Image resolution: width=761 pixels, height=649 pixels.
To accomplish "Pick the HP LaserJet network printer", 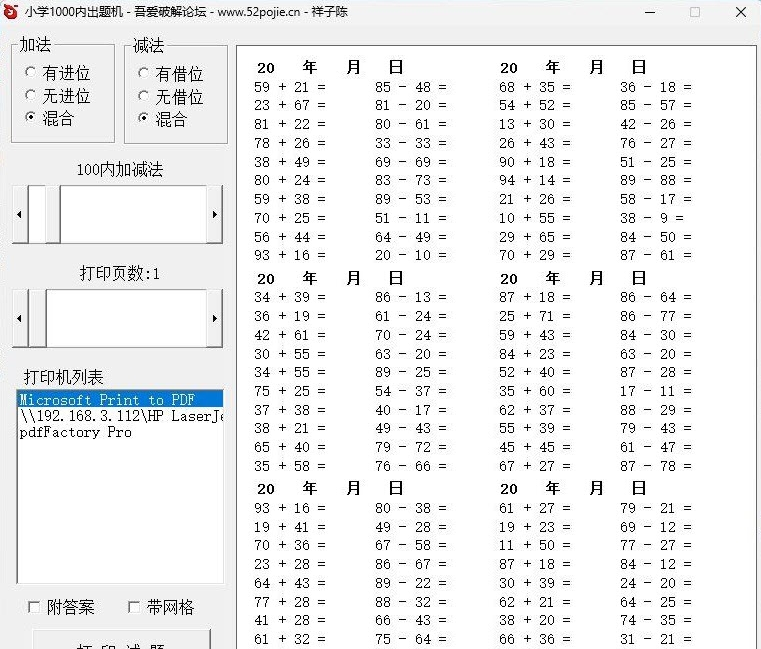I will point(118,416).
